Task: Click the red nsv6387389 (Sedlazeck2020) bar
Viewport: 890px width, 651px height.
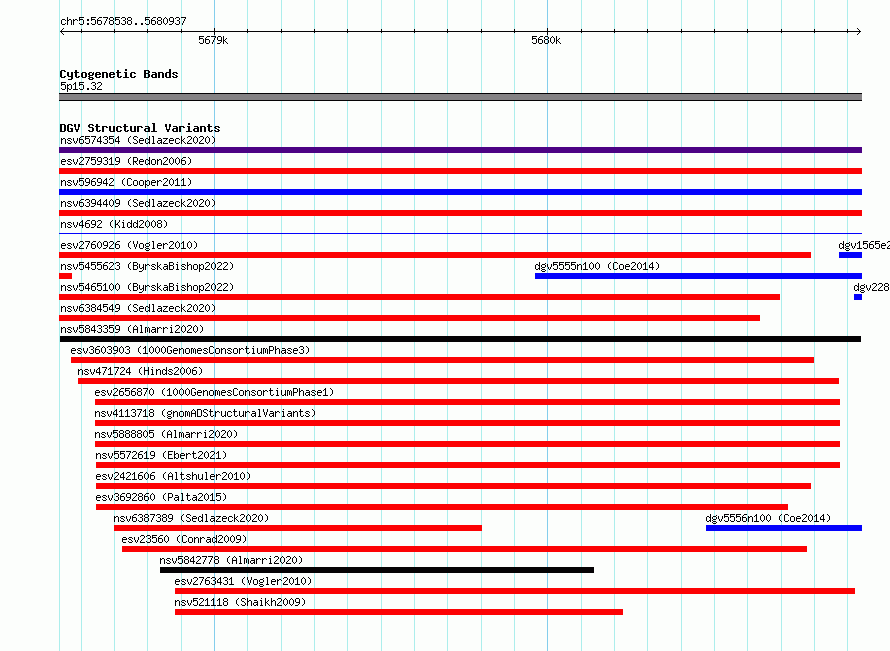Action: coord(298,528)
